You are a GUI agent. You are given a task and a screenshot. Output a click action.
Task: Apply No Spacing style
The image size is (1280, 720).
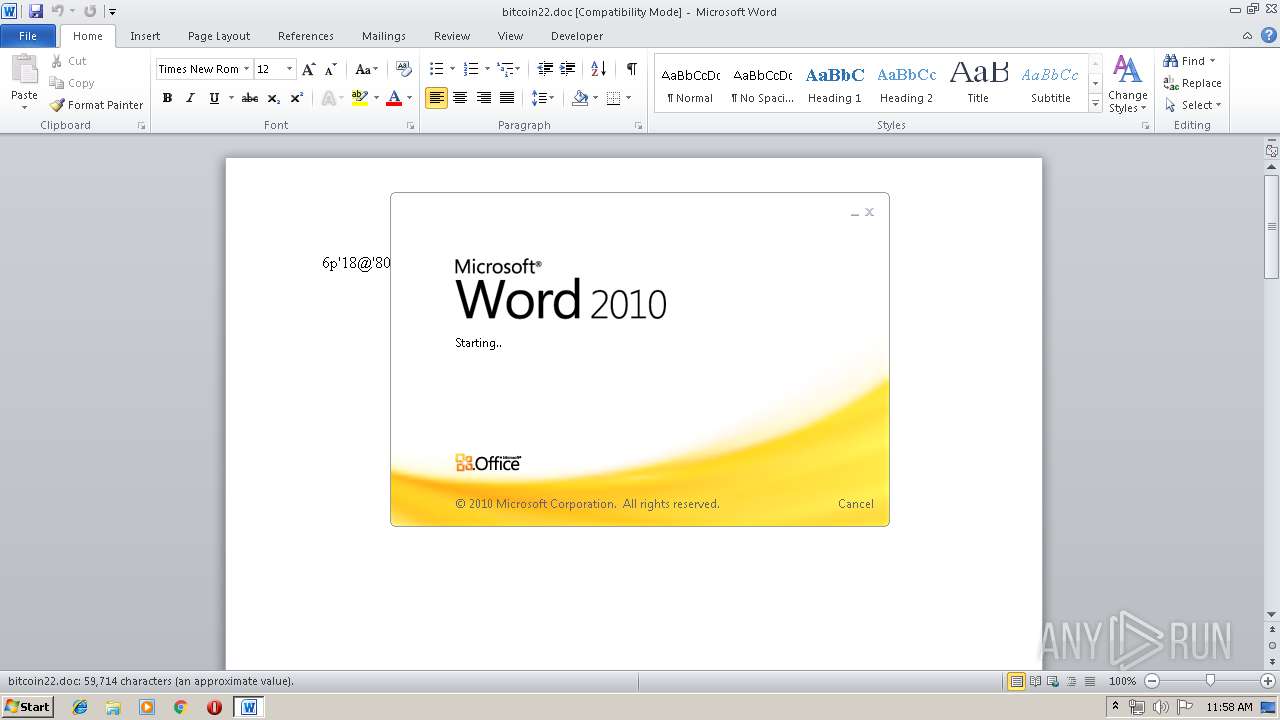(762, 84)
